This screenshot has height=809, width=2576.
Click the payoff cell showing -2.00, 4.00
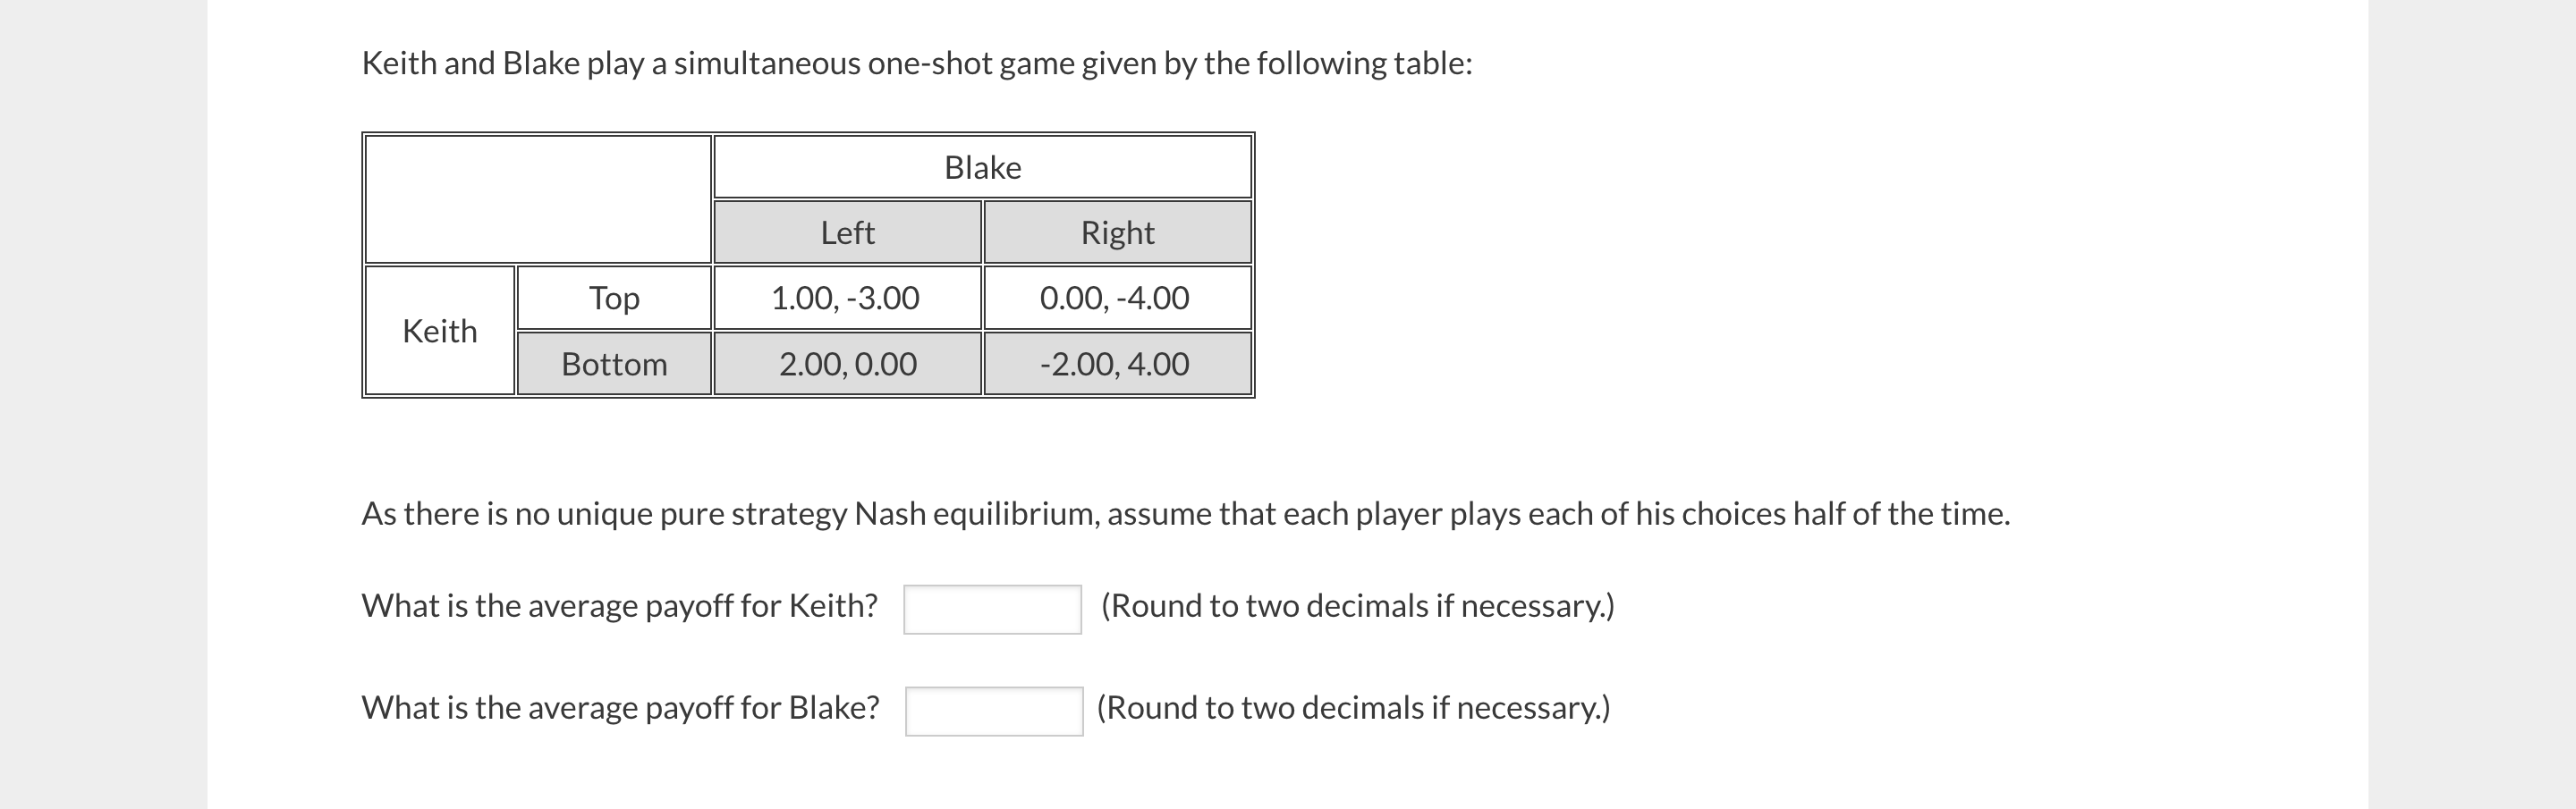point(1117,364)
